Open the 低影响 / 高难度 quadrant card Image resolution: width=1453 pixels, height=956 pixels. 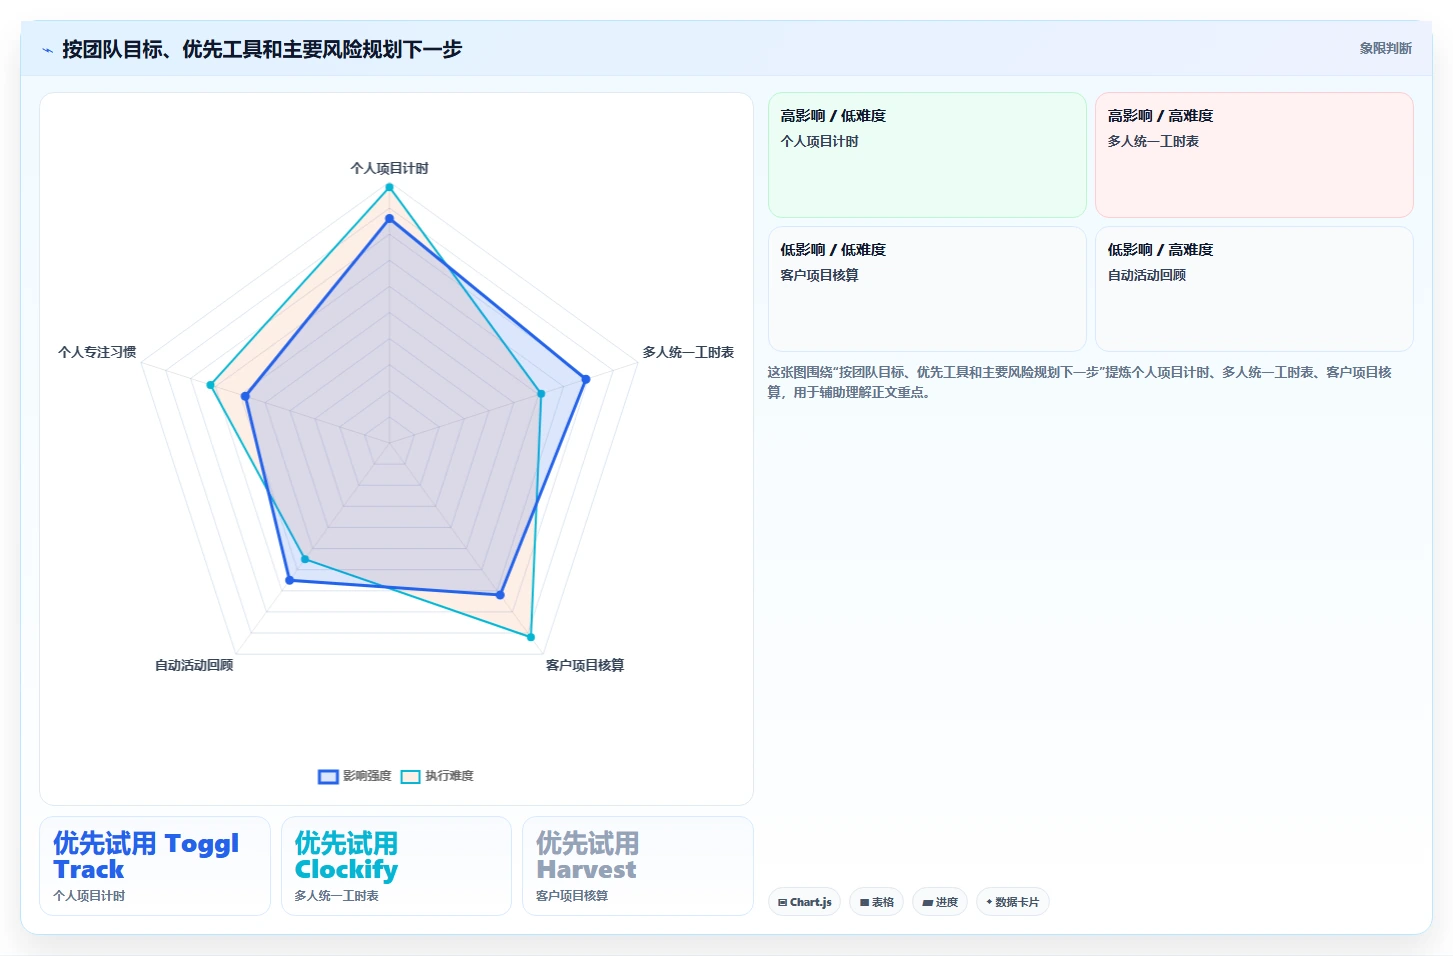[1254, 289]
